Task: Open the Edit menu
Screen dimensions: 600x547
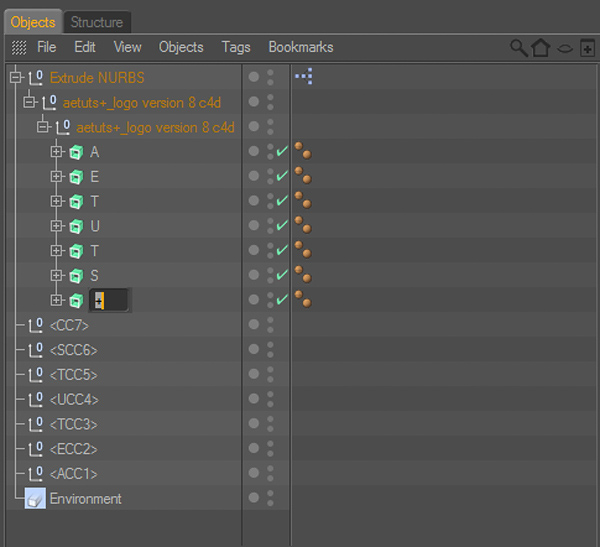Action: 85,47
